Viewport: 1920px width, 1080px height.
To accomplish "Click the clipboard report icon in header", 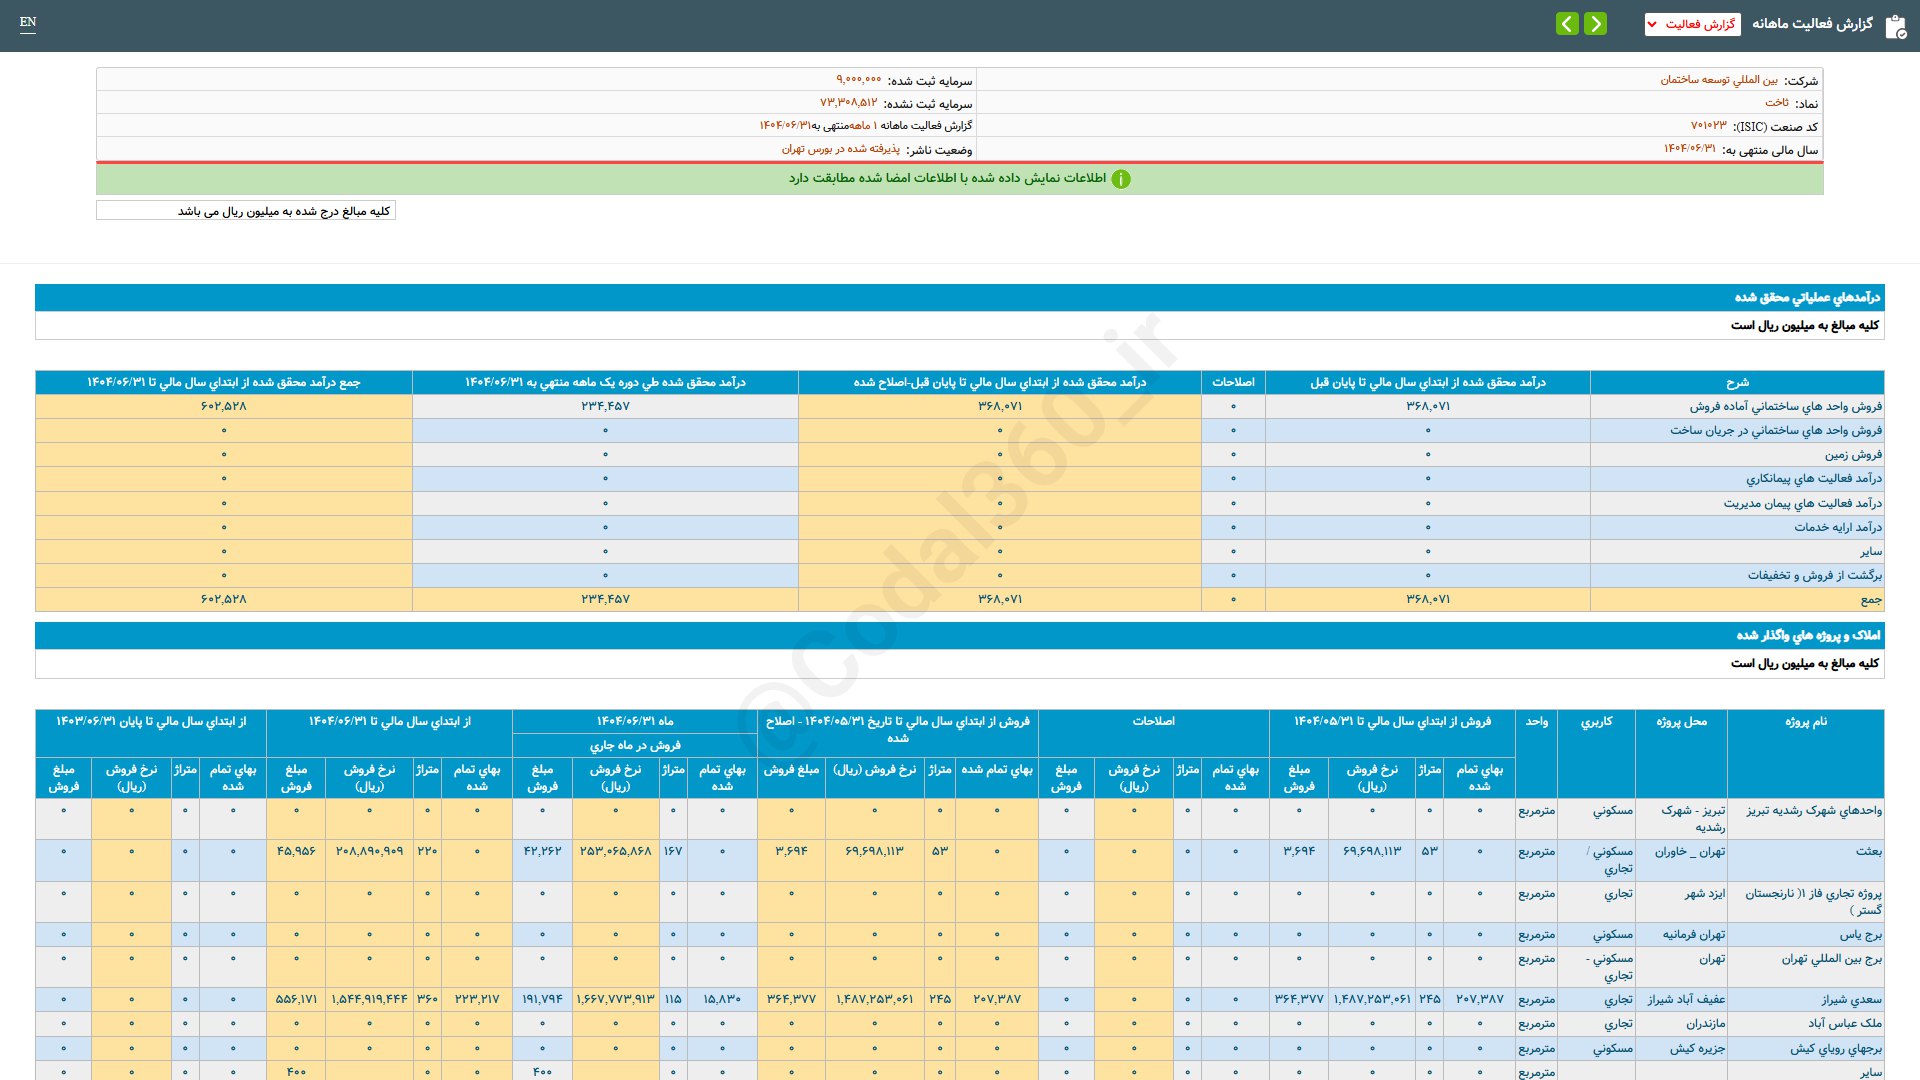I will 1895,26.
